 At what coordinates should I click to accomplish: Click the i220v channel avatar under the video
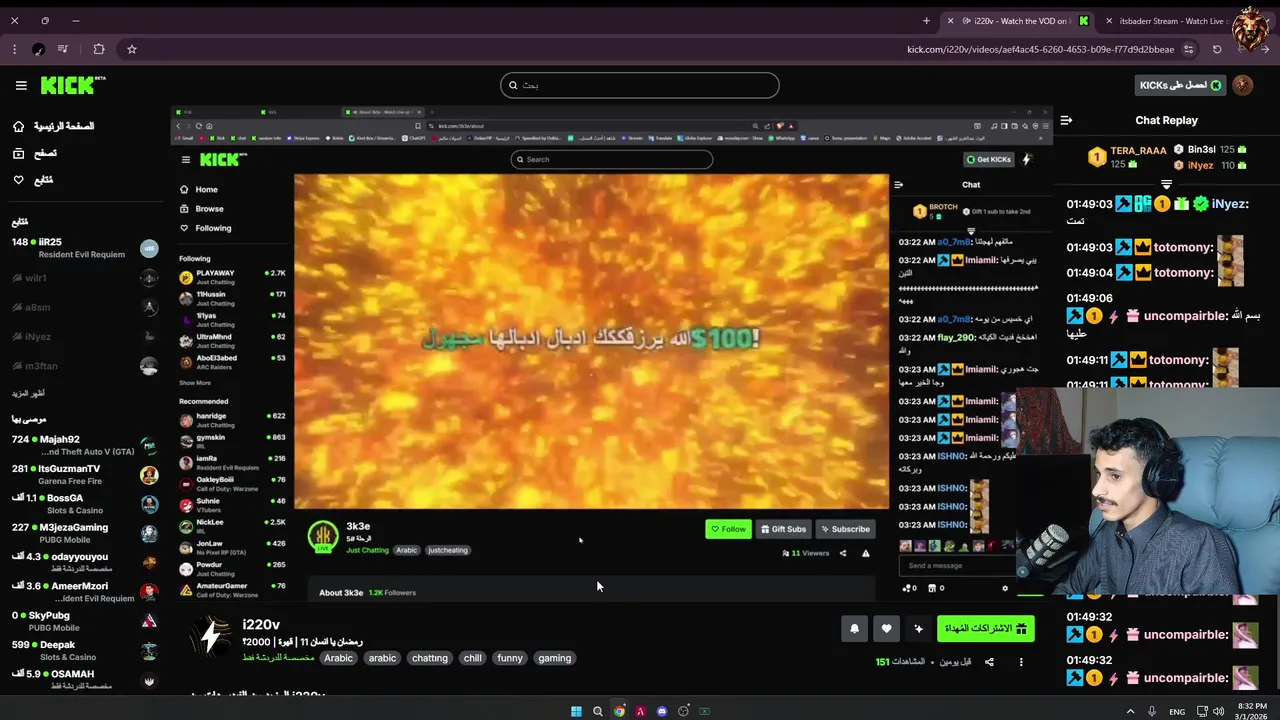coord(210,636)
